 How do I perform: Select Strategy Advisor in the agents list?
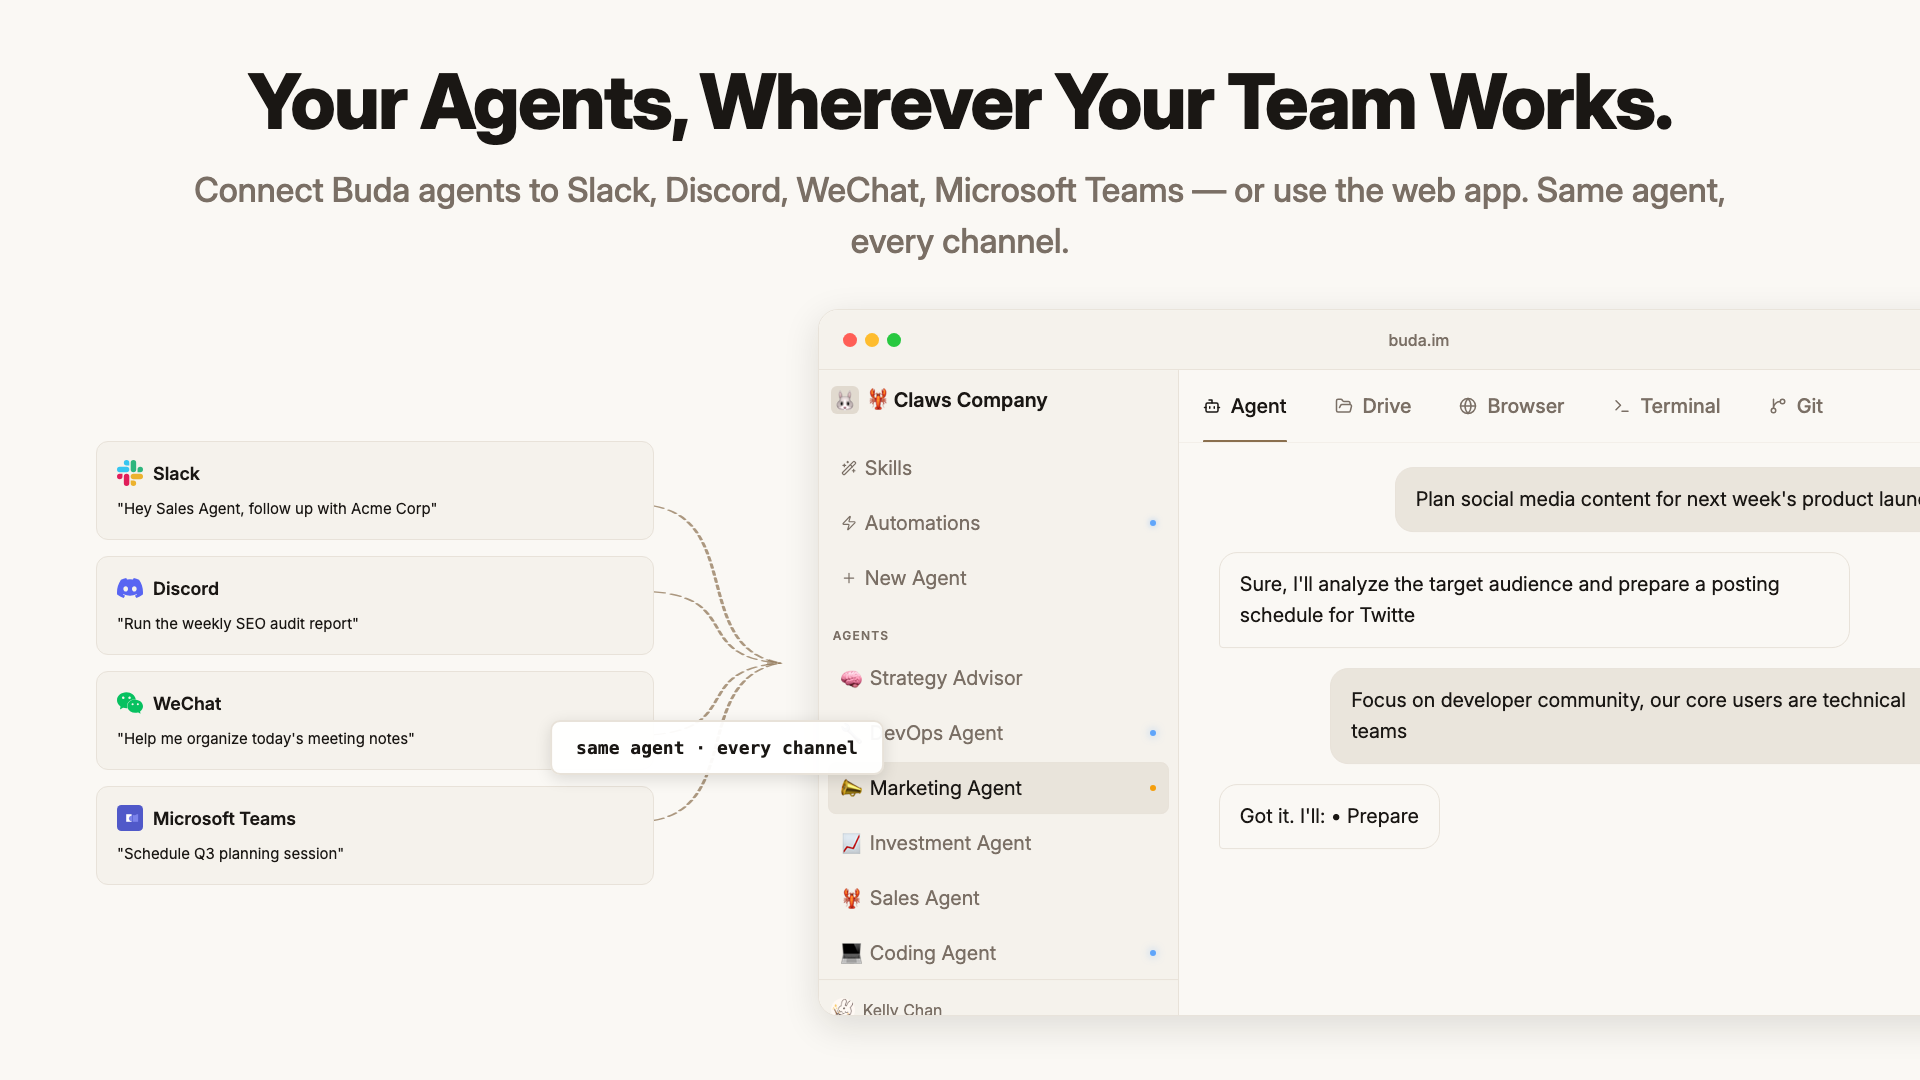pos(945,678)
